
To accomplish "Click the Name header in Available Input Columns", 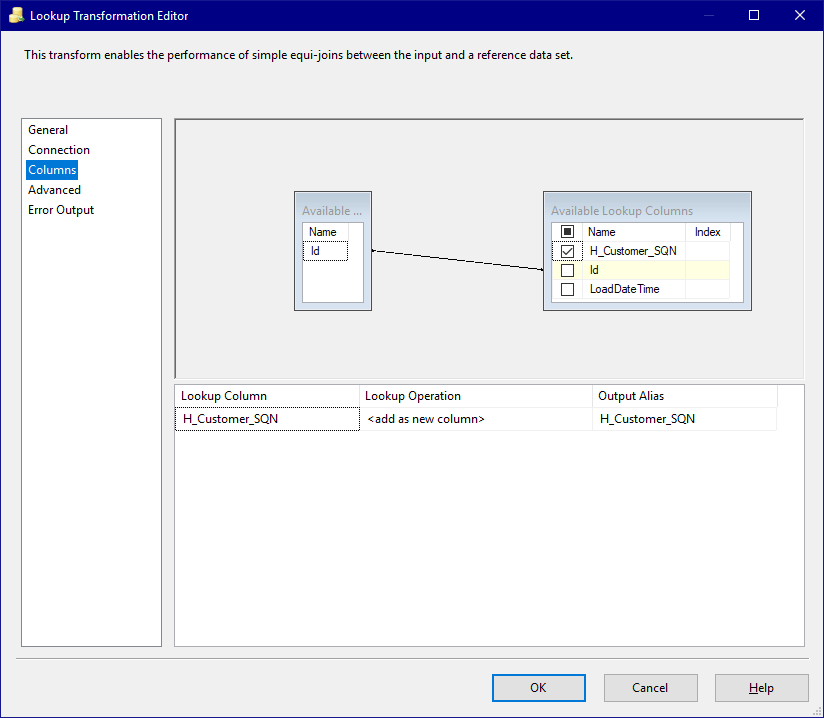I will click(326, 232).
